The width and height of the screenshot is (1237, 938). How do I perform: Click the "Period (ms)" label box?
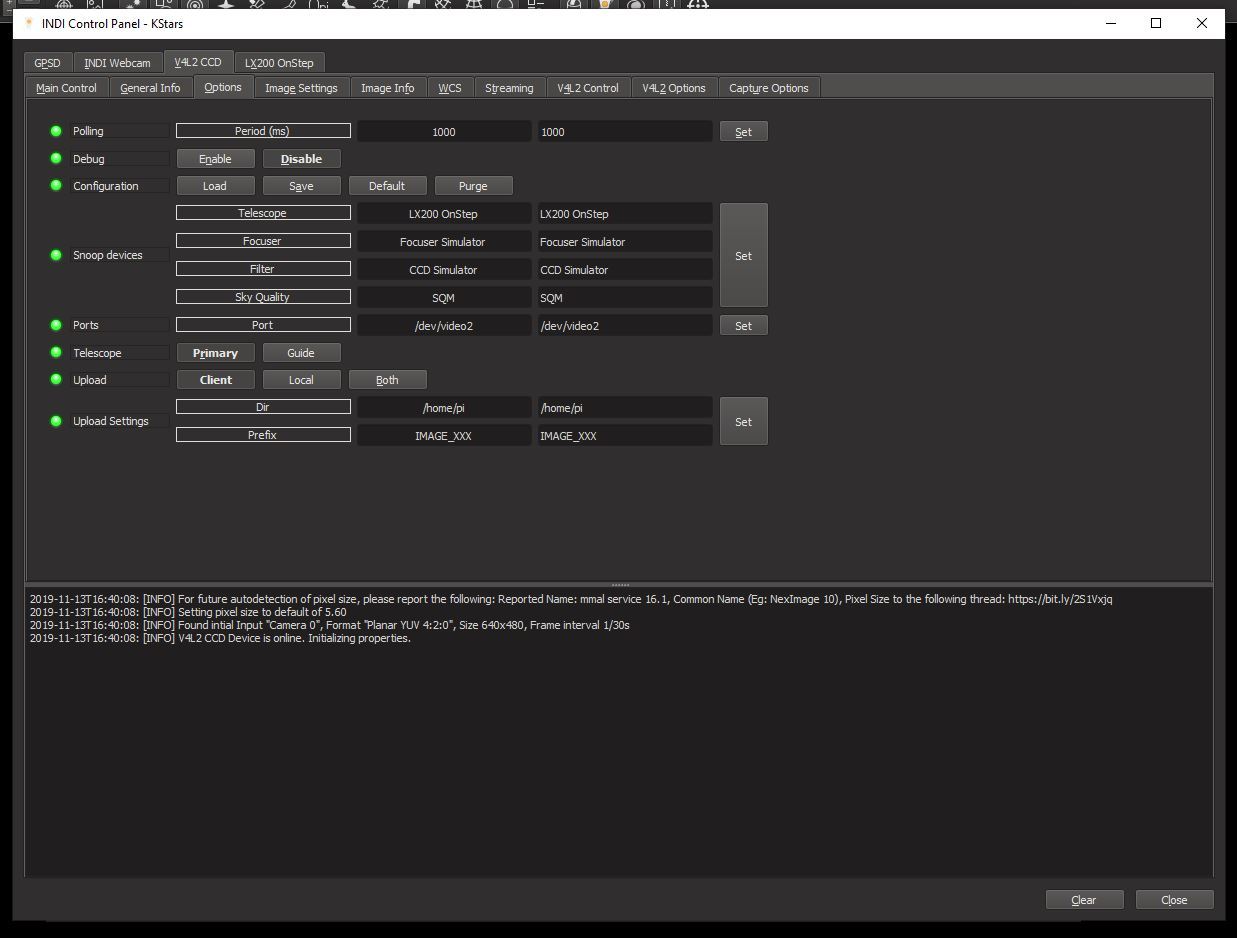263,131
